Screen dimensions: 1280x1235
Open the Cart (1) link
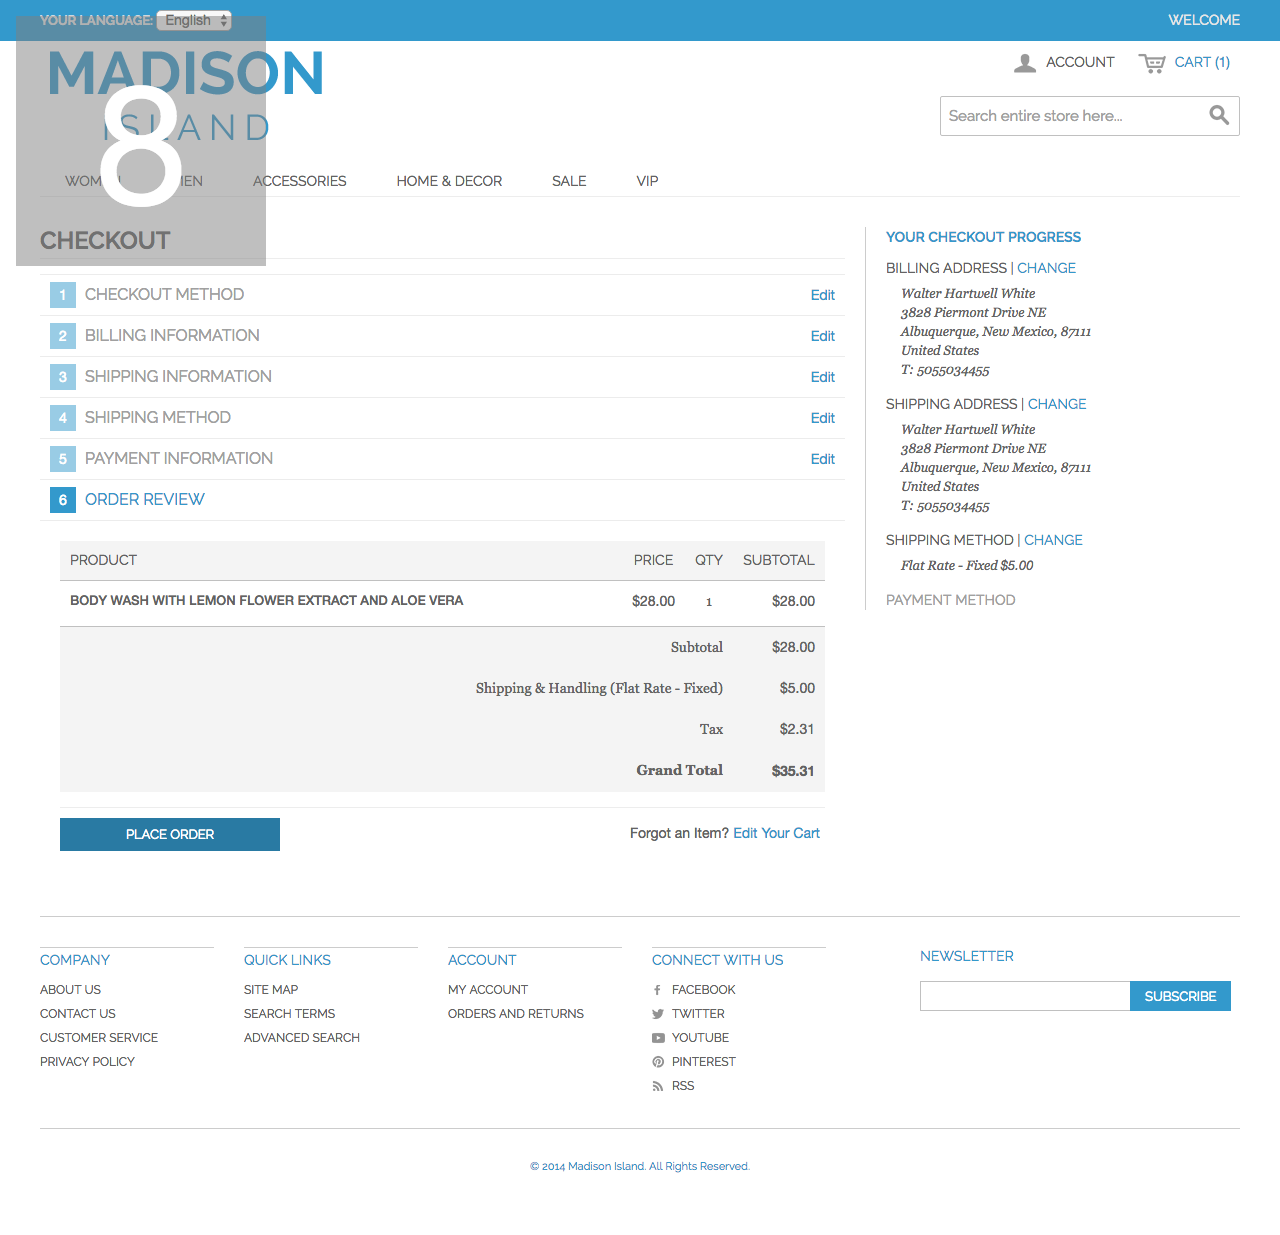click(x=1202, y=62)
